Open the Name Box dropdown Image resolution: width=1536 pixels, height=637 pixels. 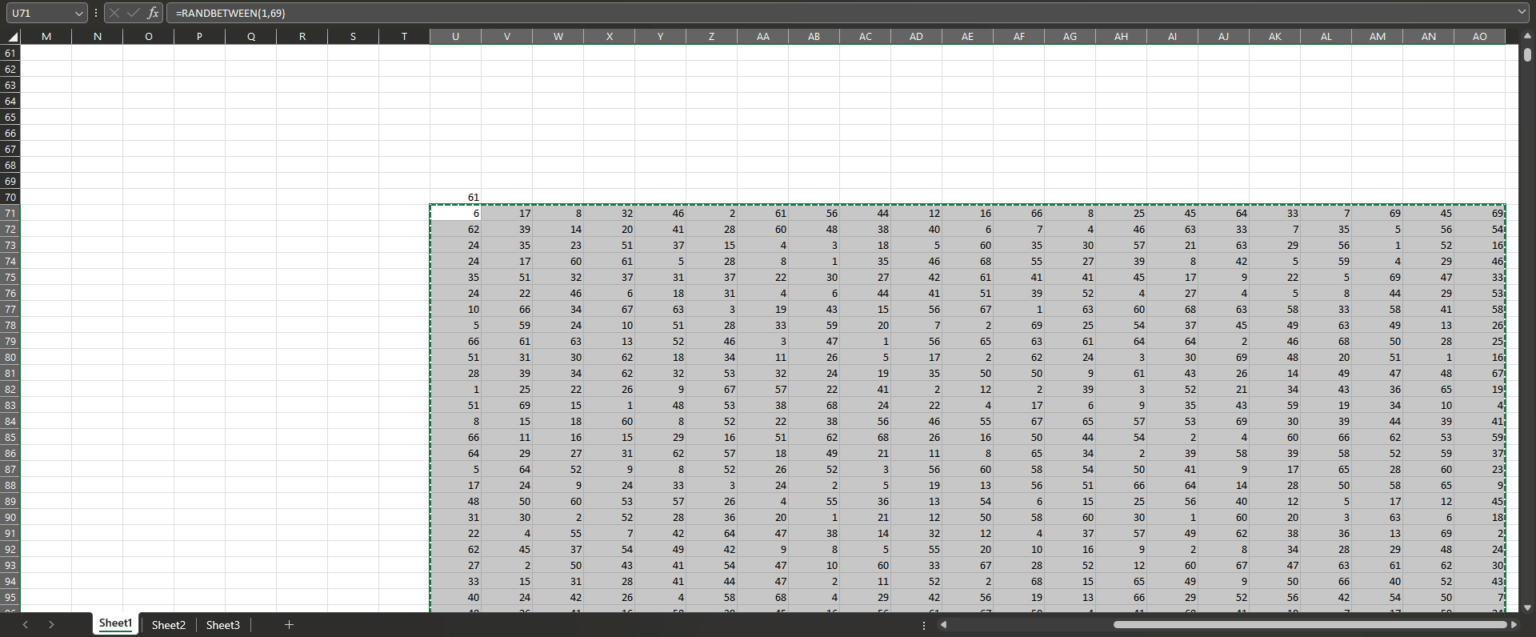click(x=79, y=13)
